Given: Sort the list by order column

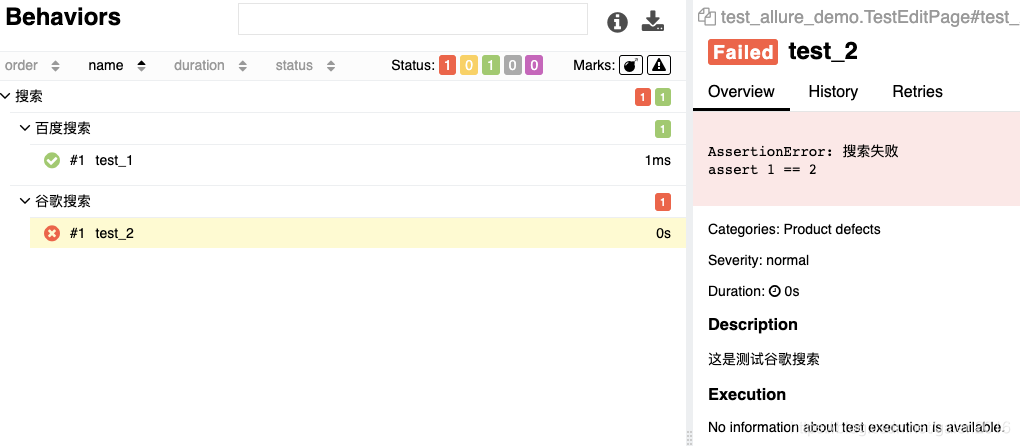Looking at the screenshot, I should click(32, 66).
